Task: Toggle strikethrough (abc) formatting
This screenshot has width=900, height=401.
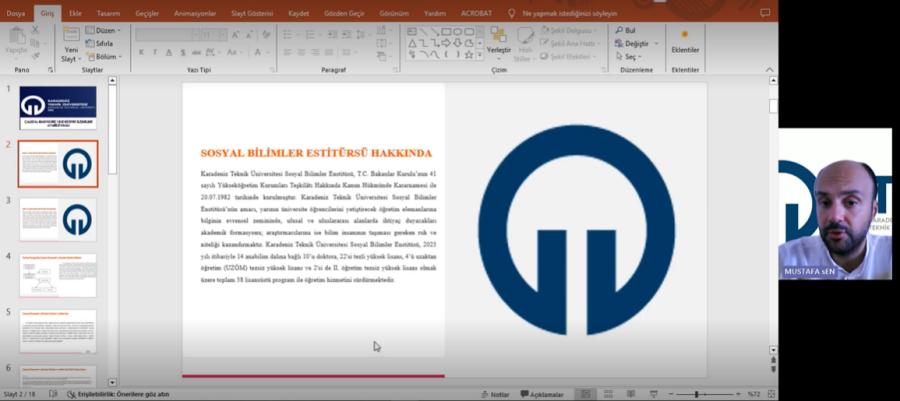Action: click(196, 52)
